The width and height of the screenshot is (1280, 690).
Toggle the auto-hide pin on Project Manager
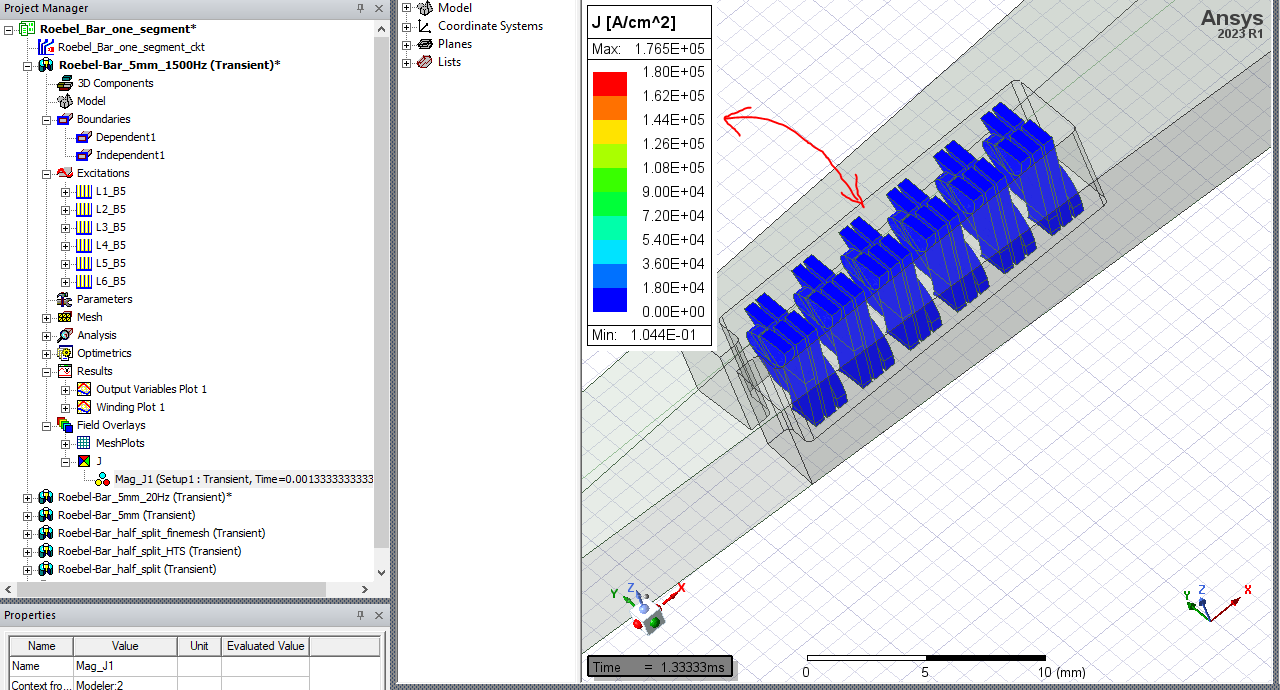point(359,8)
